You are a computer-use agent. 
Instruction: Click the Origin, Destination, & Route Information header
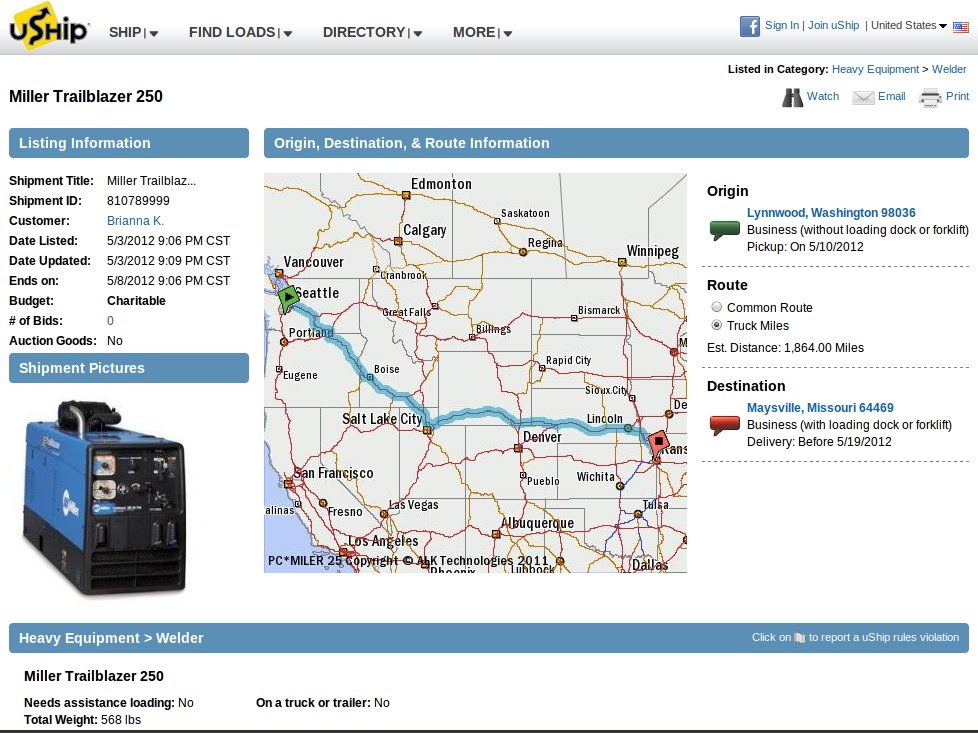click(616, 143)
